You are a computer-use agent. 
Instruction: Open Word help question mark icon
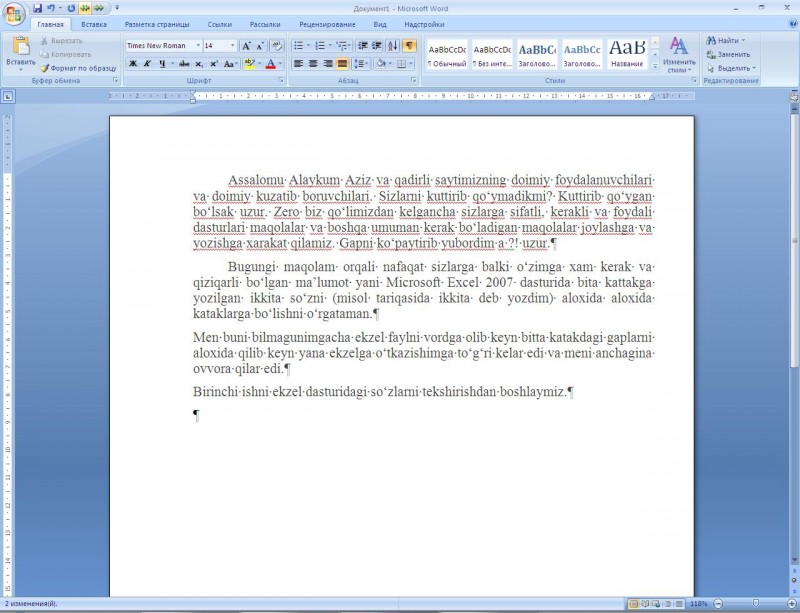[x=792, y=23]
